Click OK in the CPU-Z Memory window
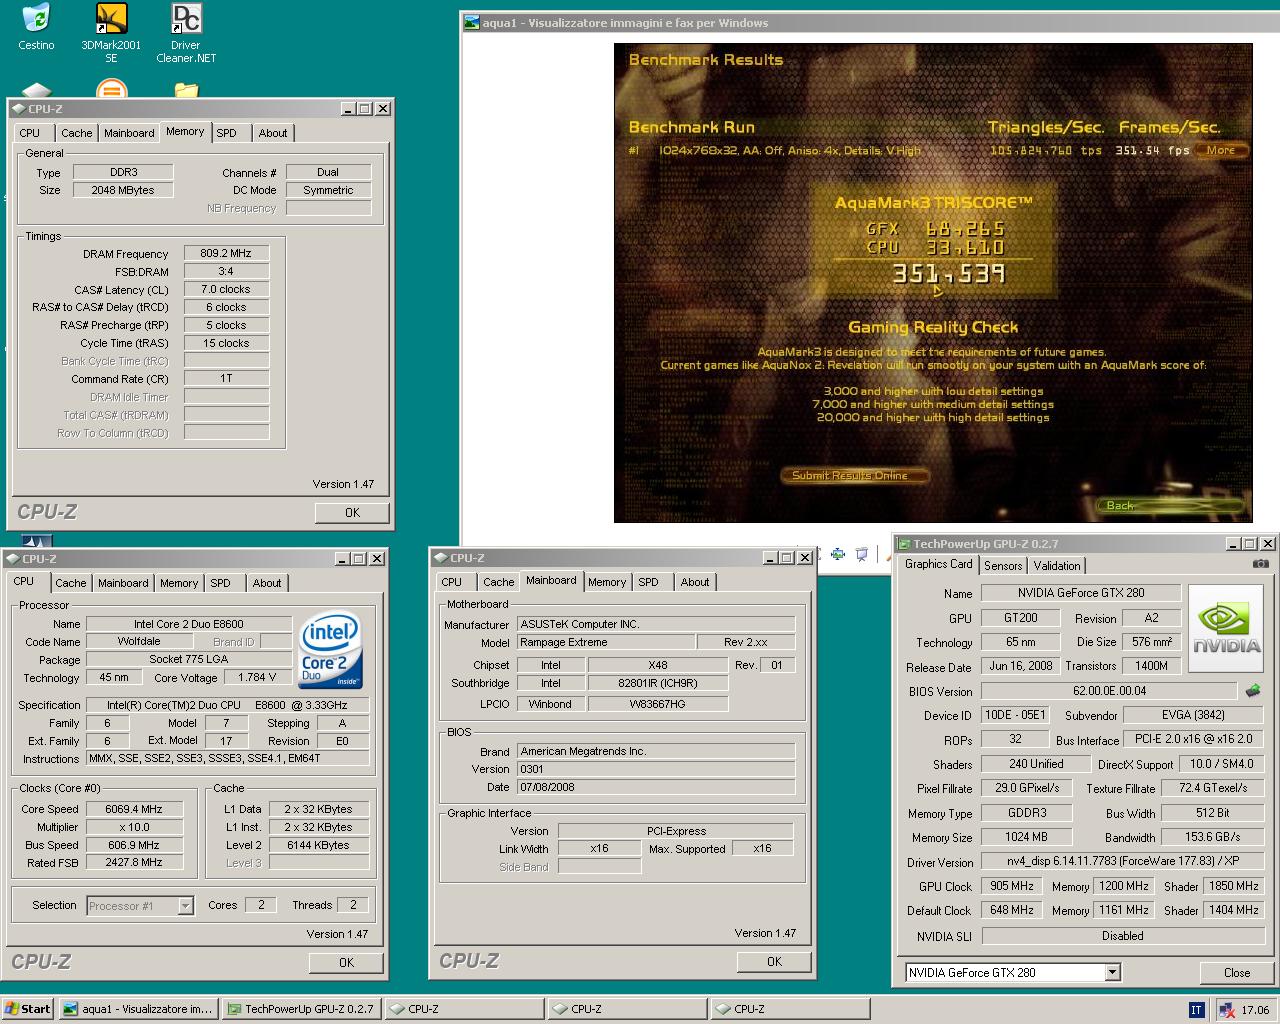This screenshot has height=1024, width=1280. [352, 512]
